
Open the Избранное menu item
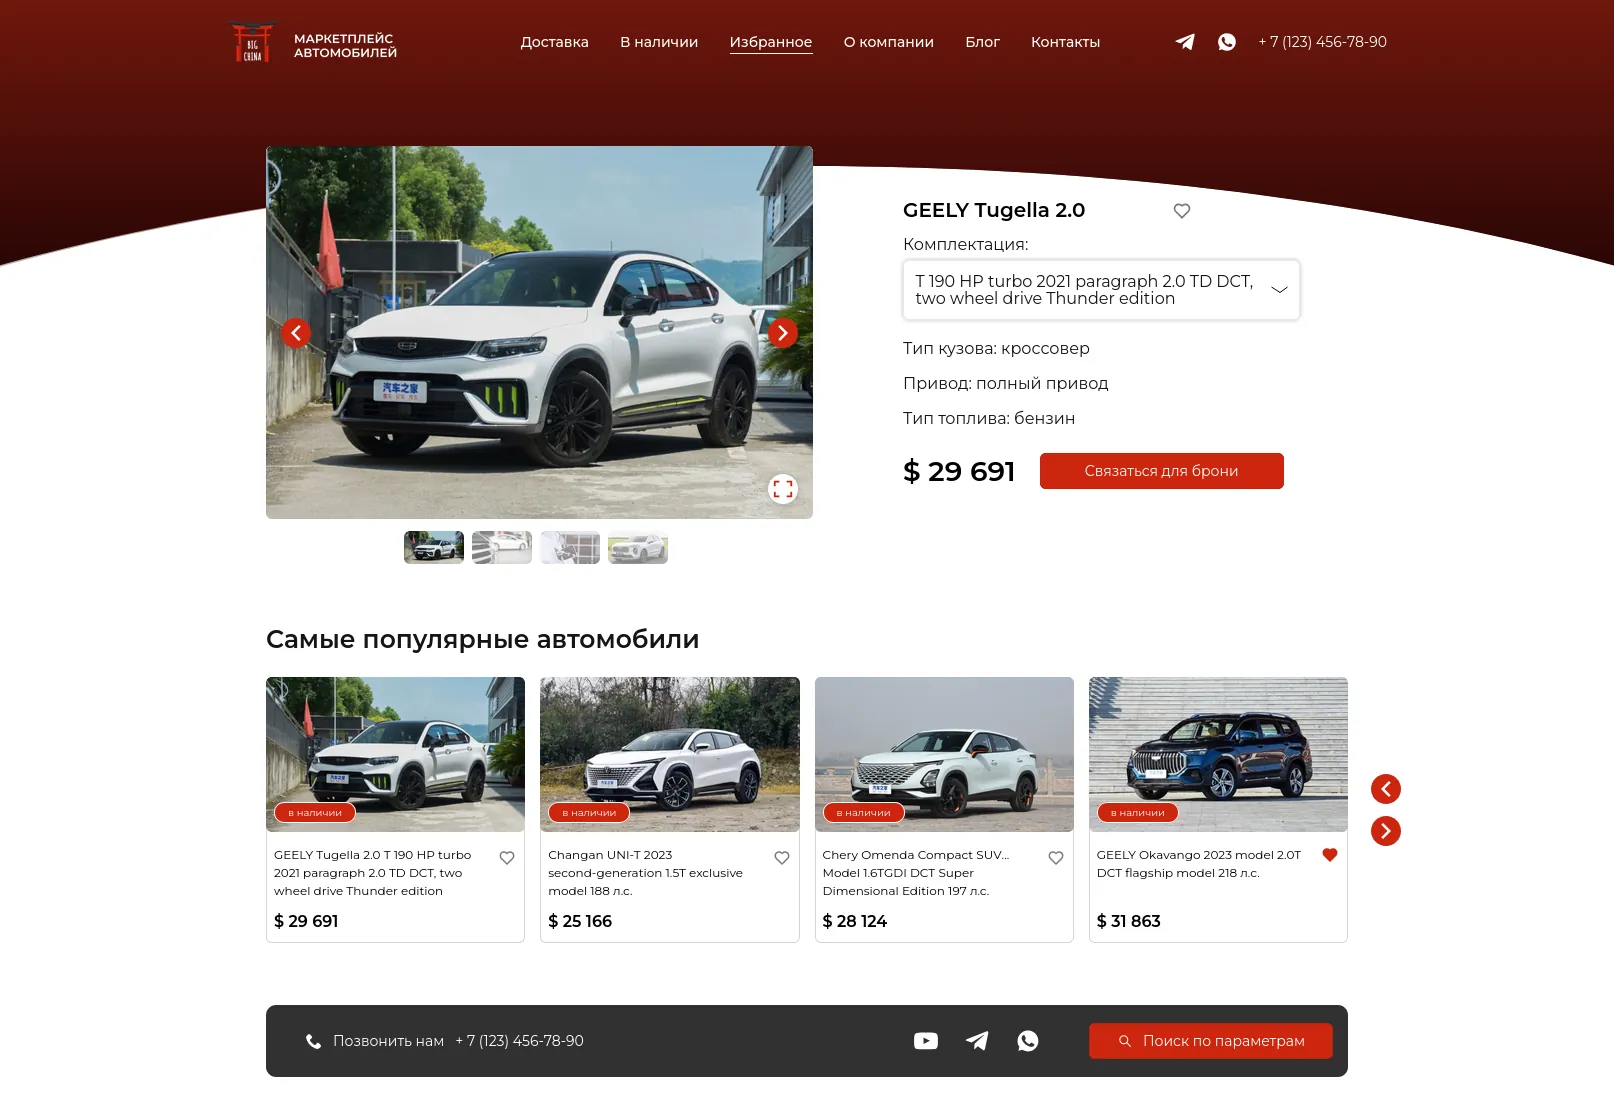[x=771, y=42]
